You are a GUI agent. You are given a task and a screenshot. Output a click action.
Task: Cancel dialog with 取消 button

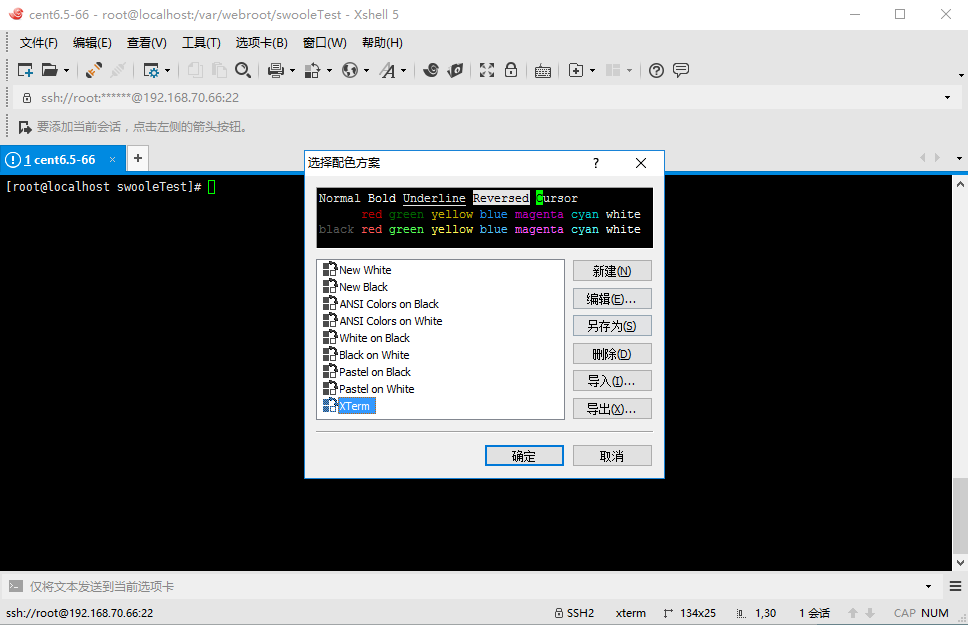[x=612, y=456]
